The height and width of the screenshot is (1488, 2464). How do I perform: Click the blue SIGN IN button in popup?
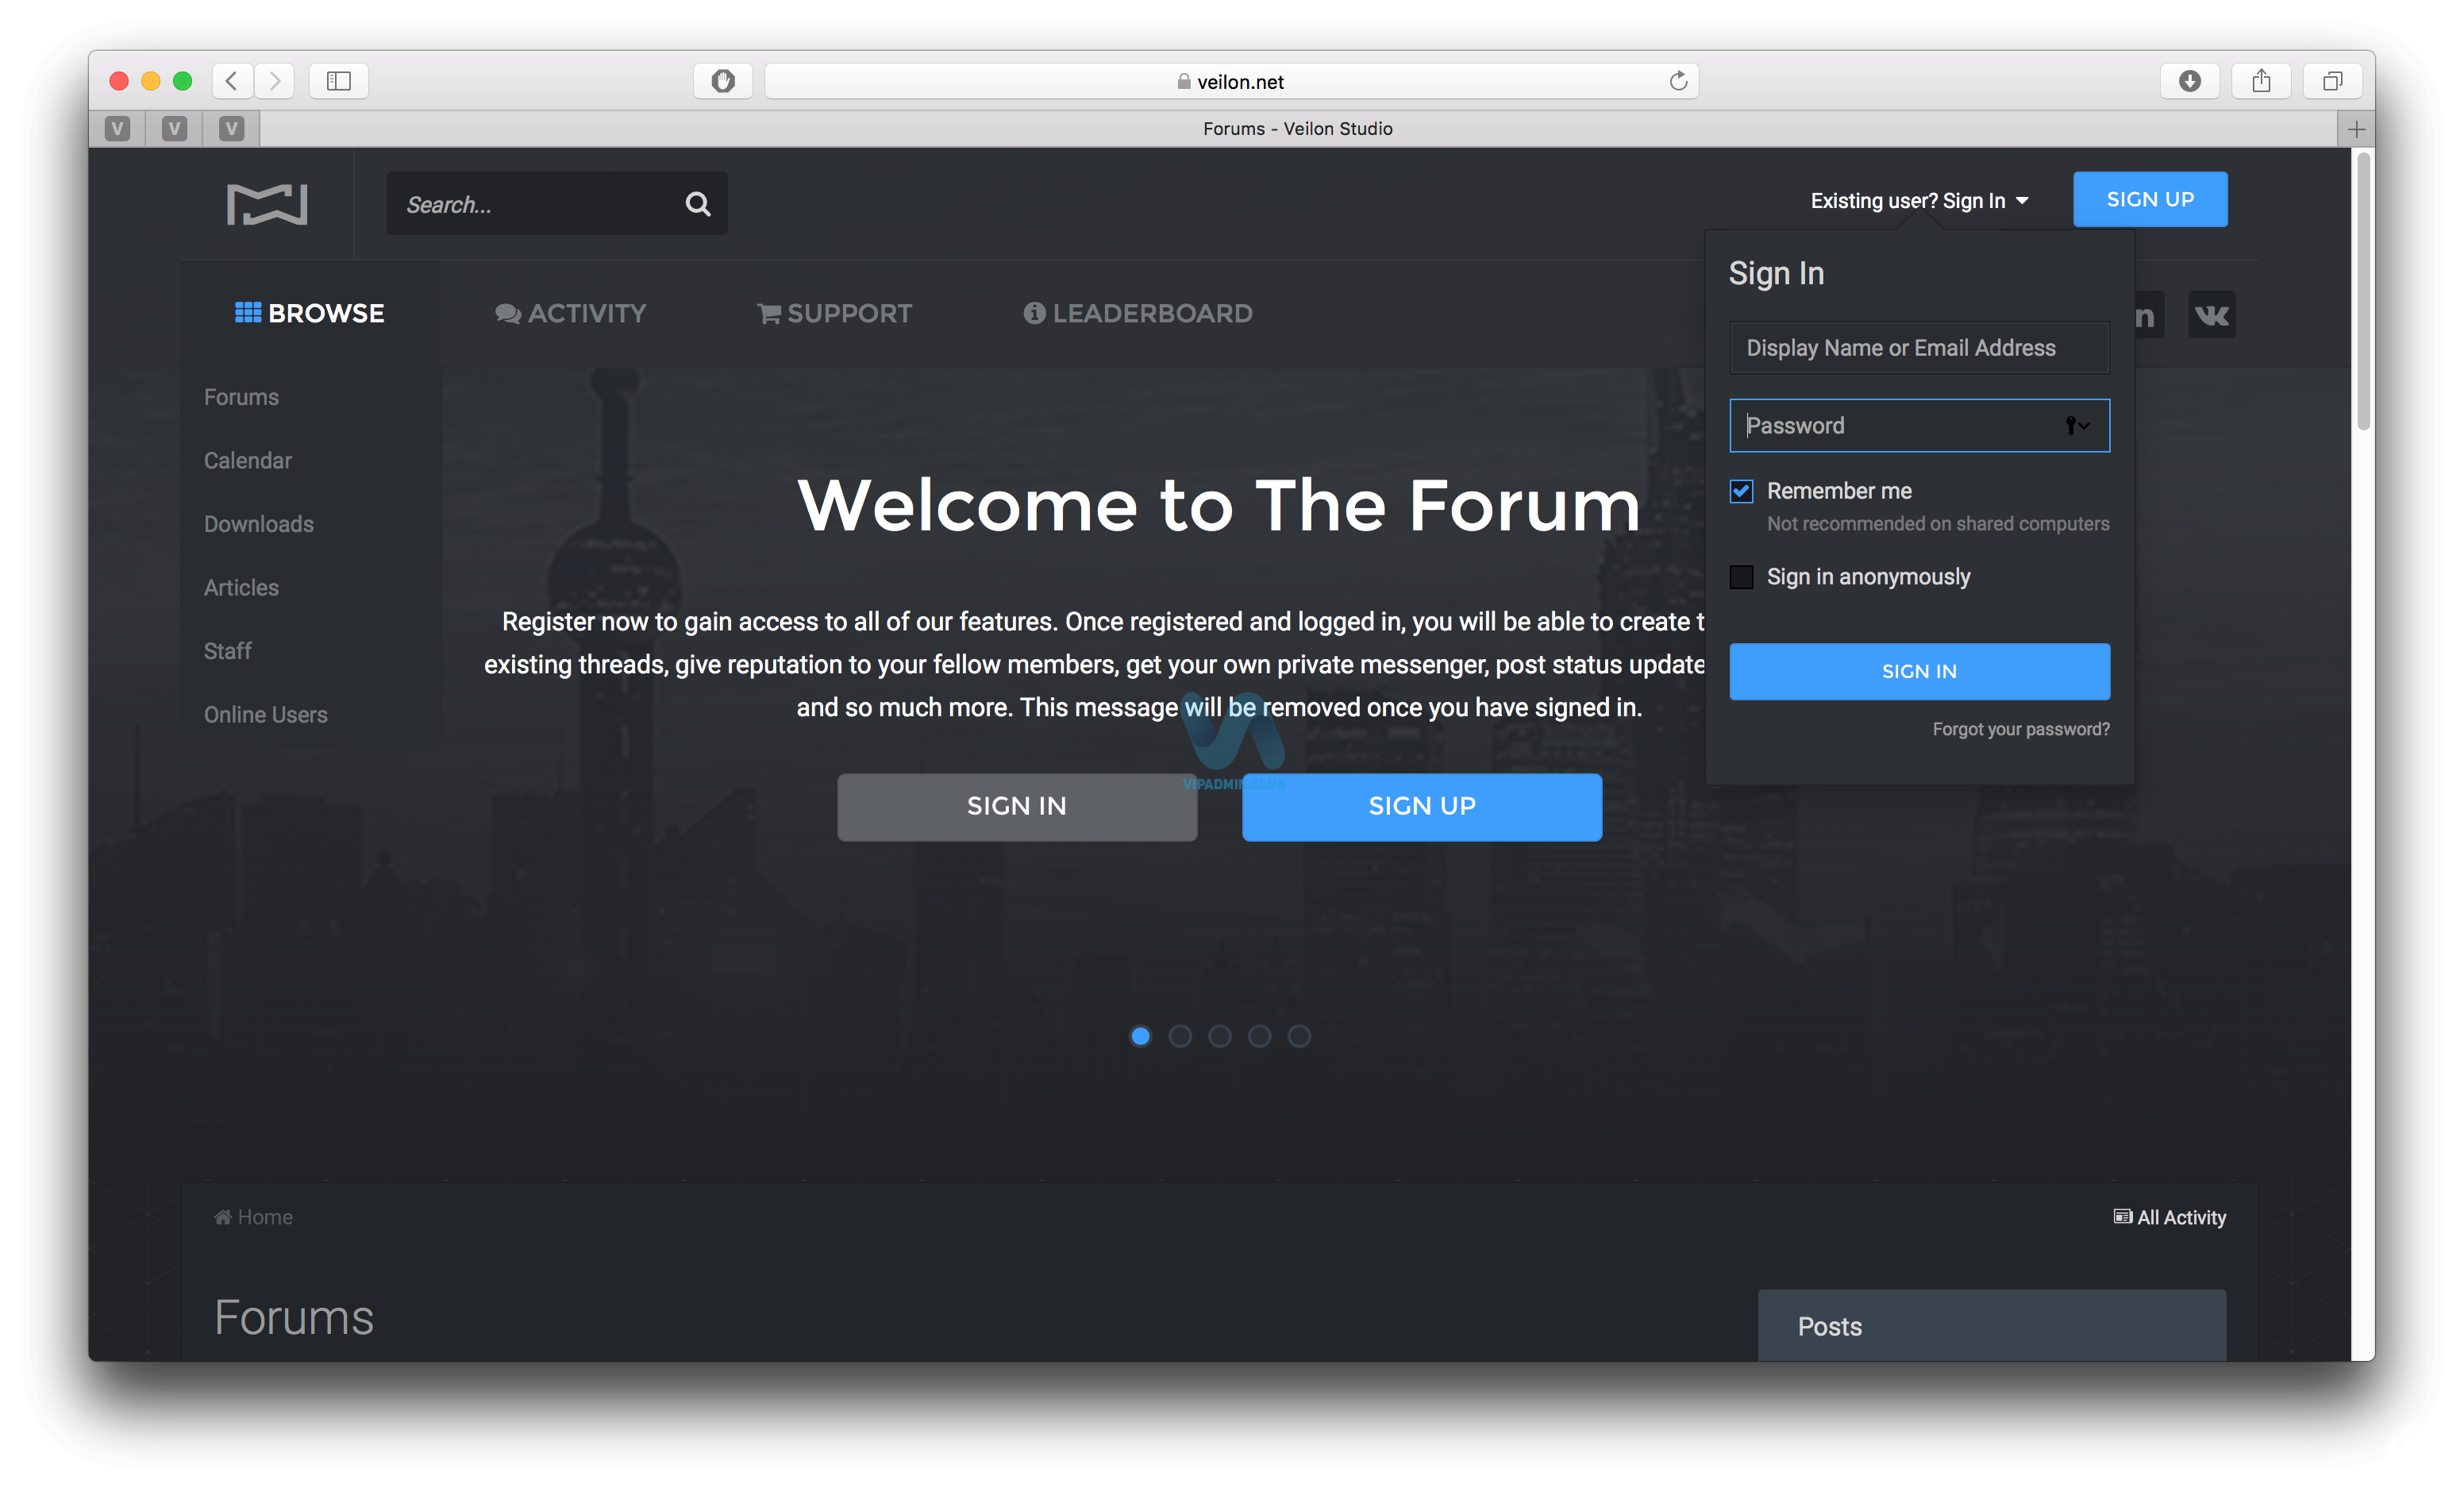(x=1919, y=672)
